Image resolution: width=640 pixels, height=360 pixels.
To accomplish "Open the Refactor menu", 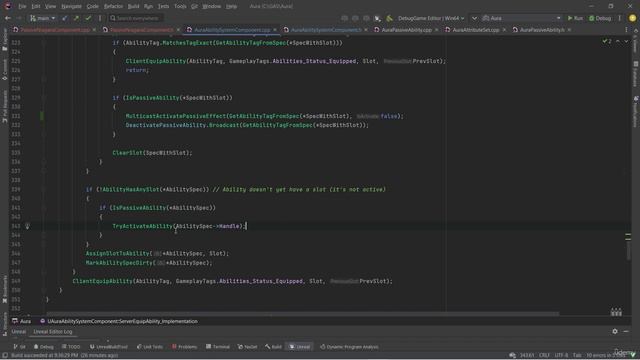I will click(x=113, y=6).
